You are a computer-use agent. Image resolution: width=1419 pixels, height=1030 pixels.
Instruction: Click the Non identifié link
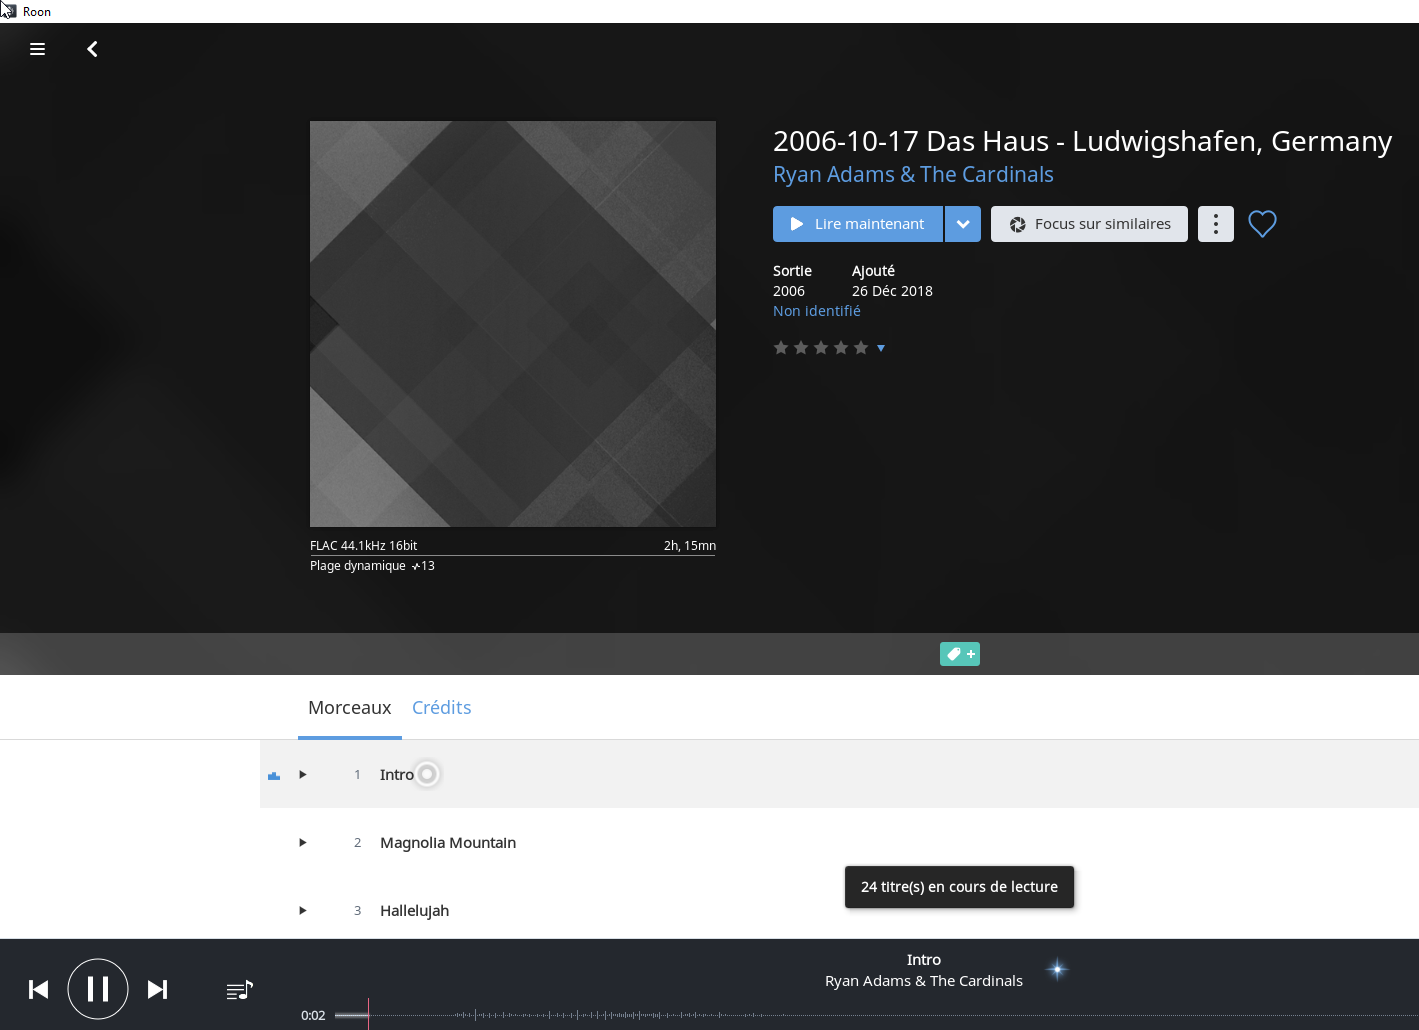(817, 311)
